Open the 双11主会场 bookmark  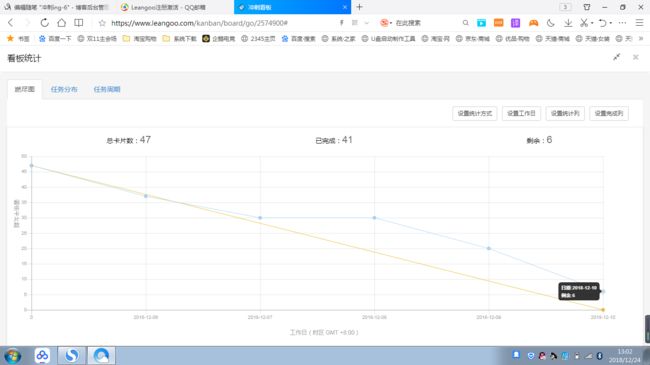(97, 39)
